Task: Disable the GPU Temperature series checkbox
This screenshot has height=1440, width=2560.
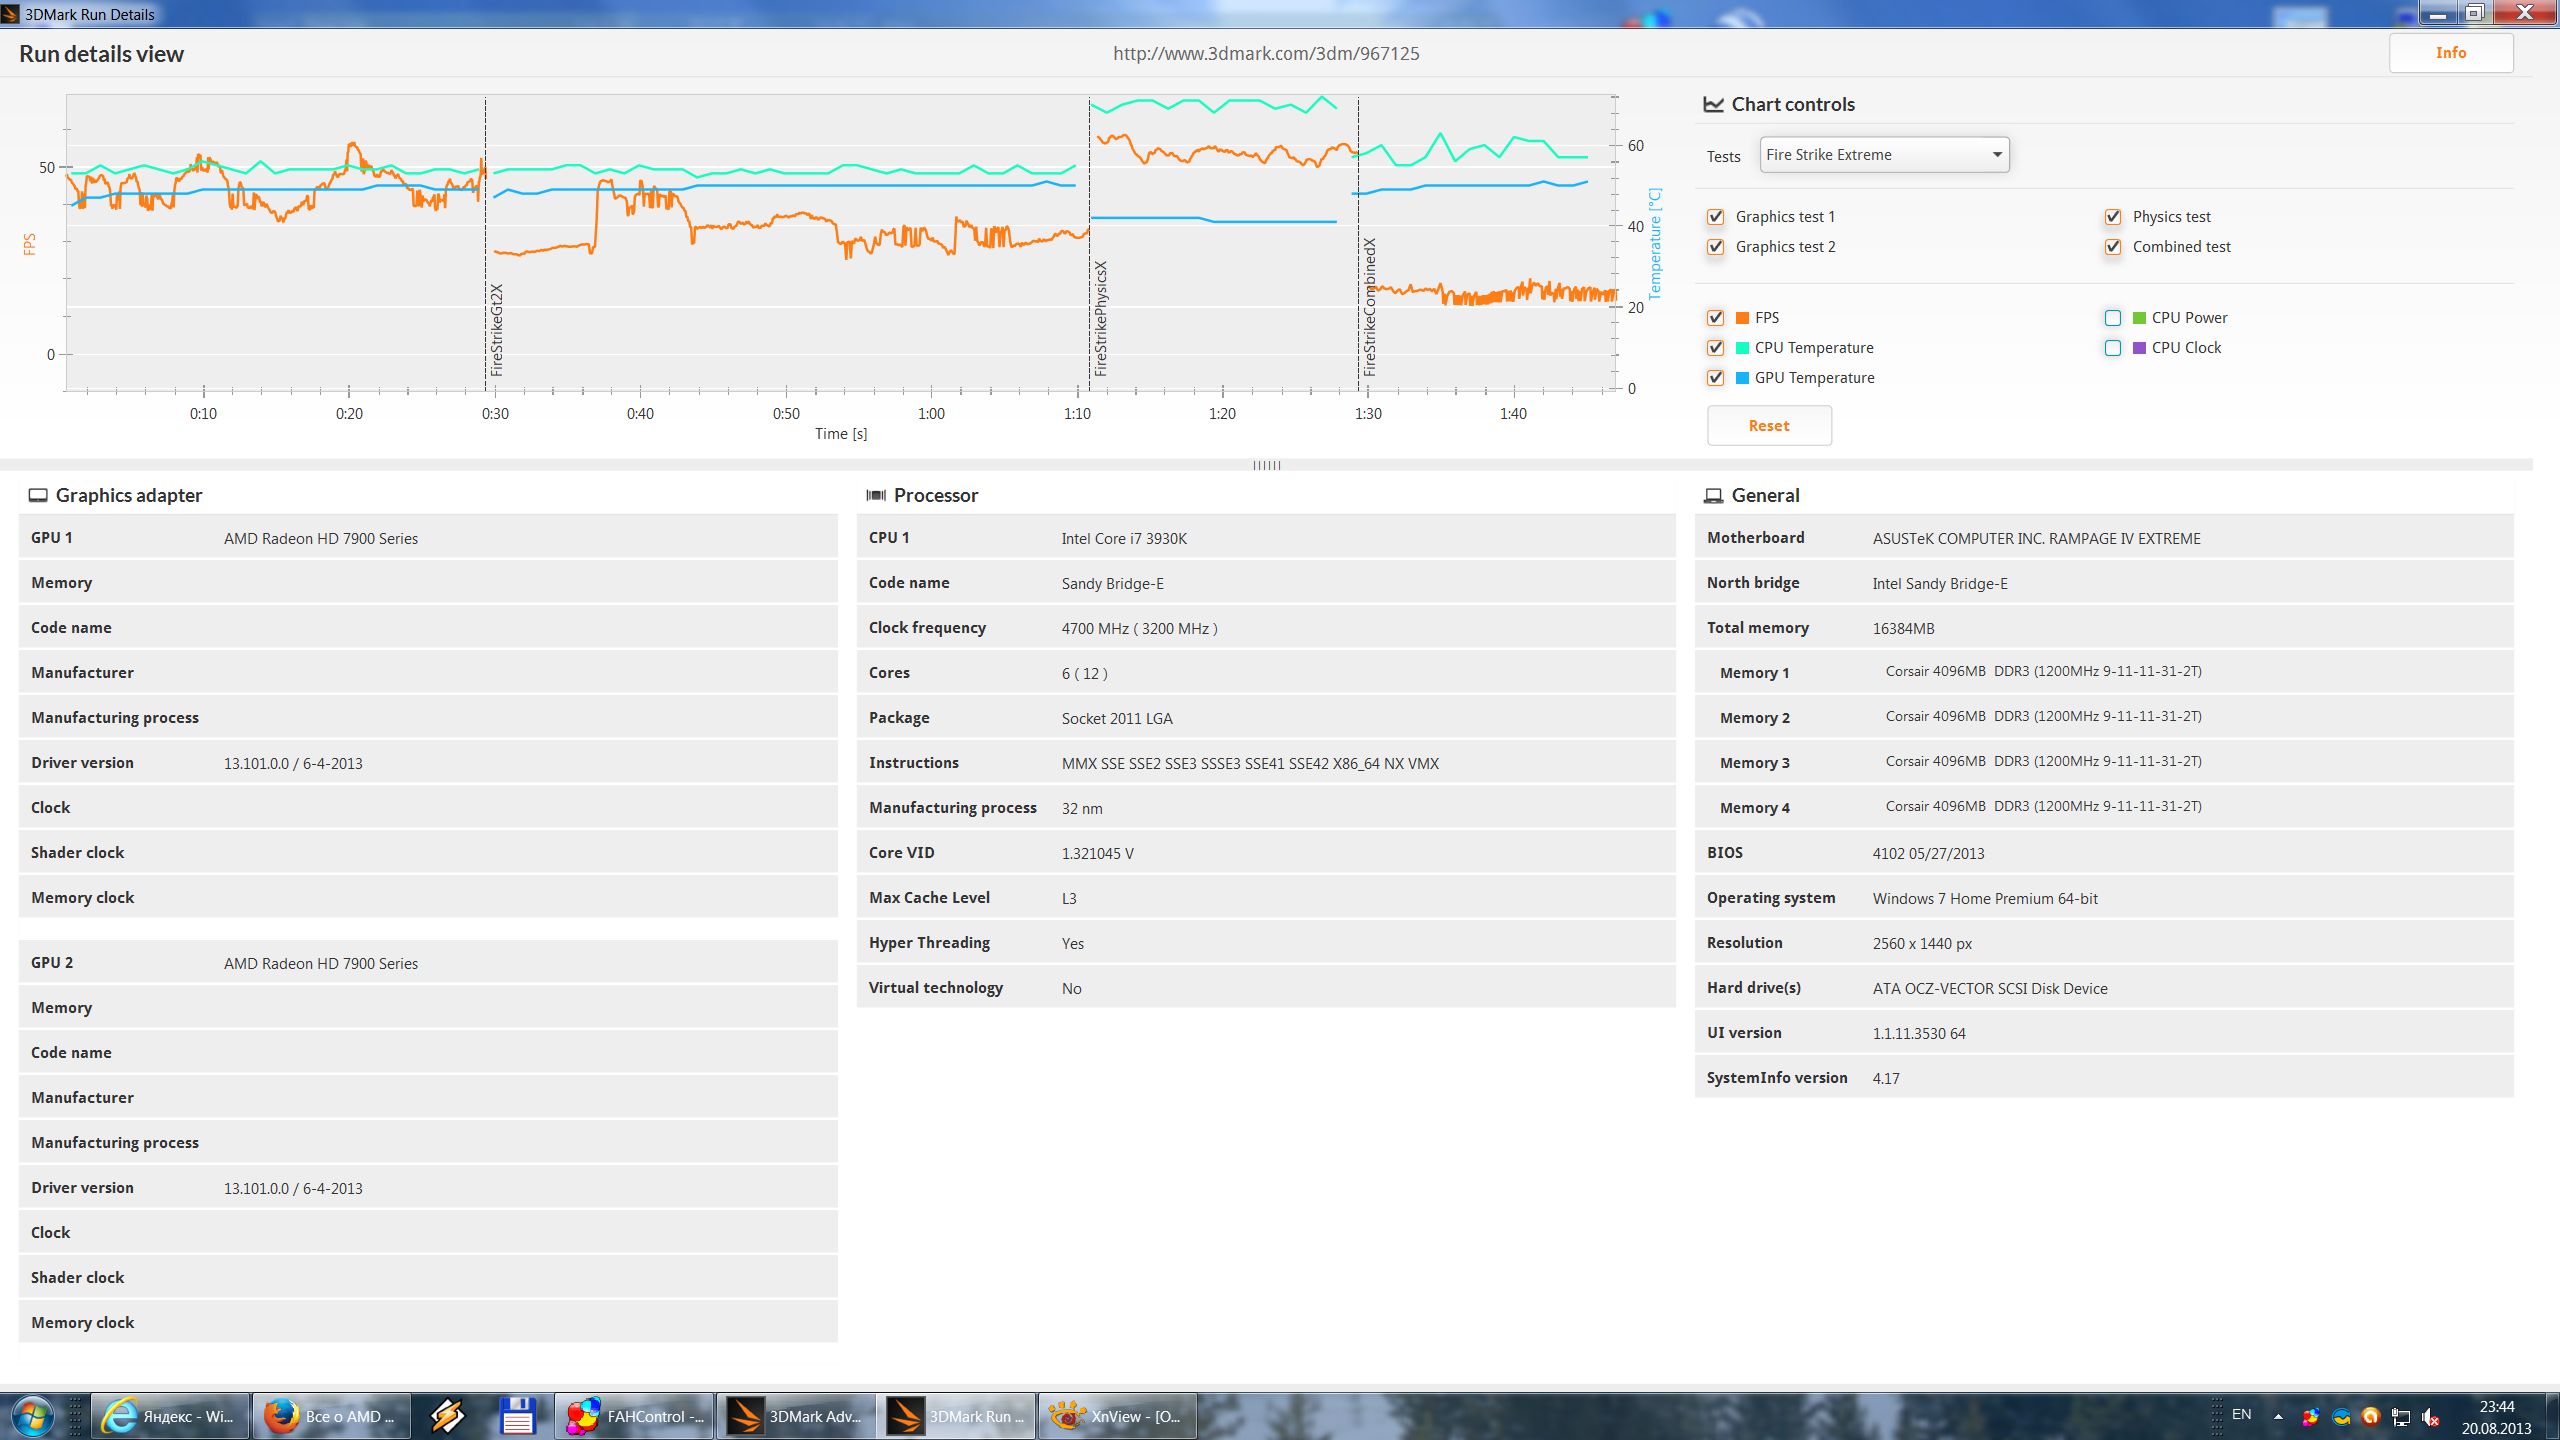Action: point(1716,378)
